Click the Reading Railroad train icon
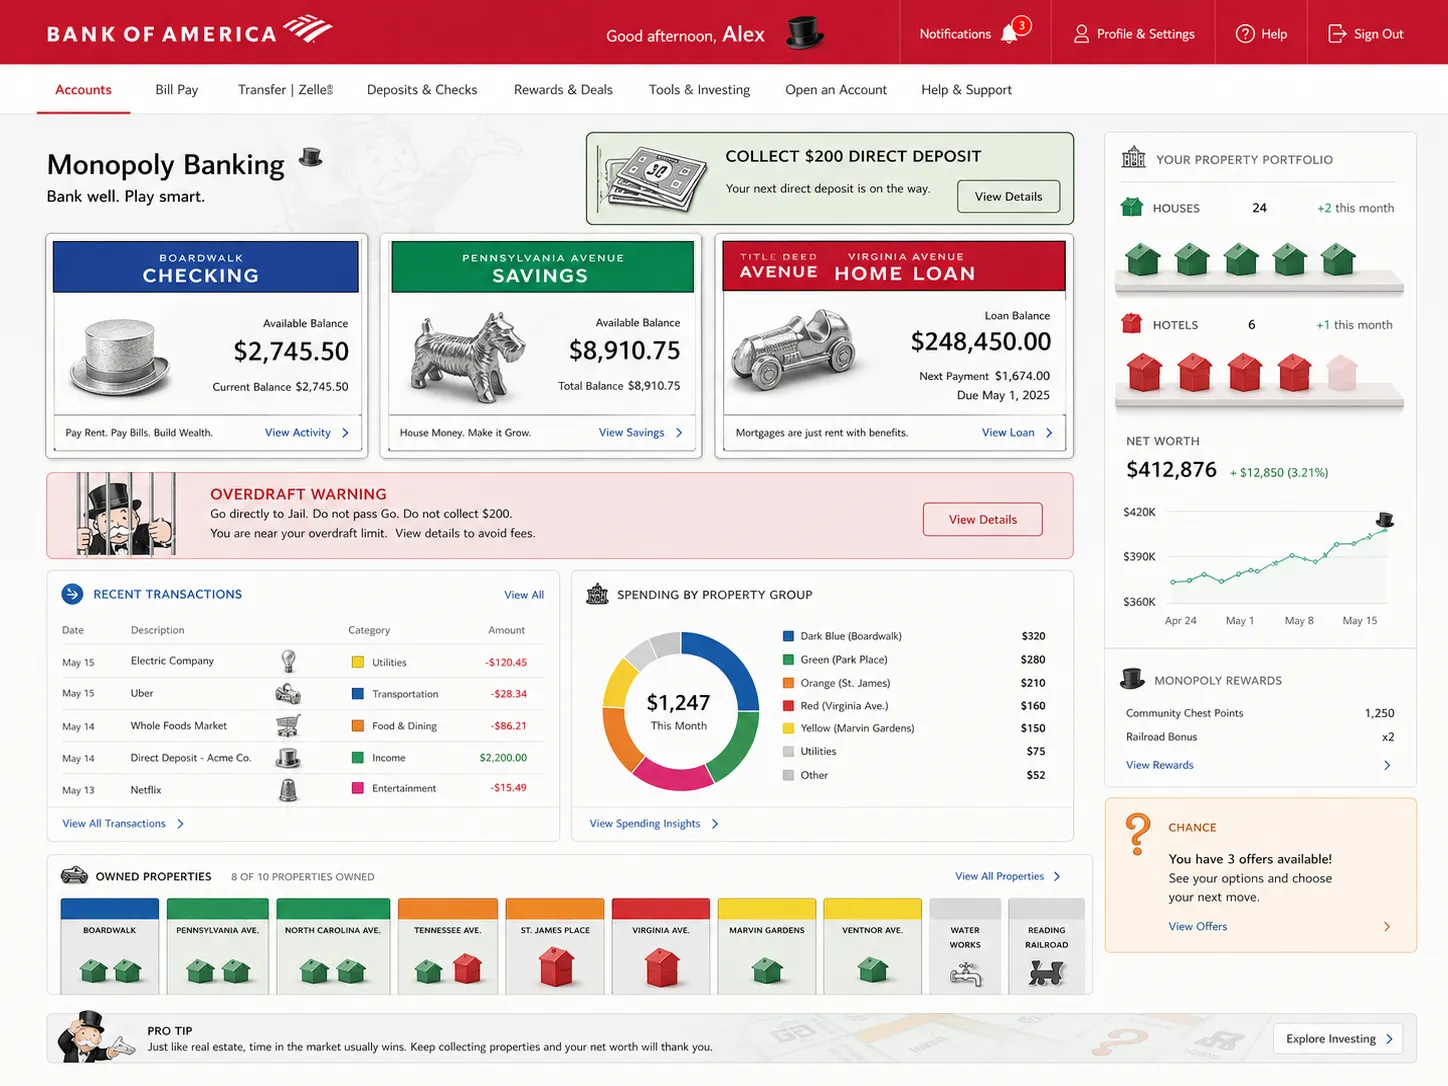 pyautogui.click(x=1046, y=972)
